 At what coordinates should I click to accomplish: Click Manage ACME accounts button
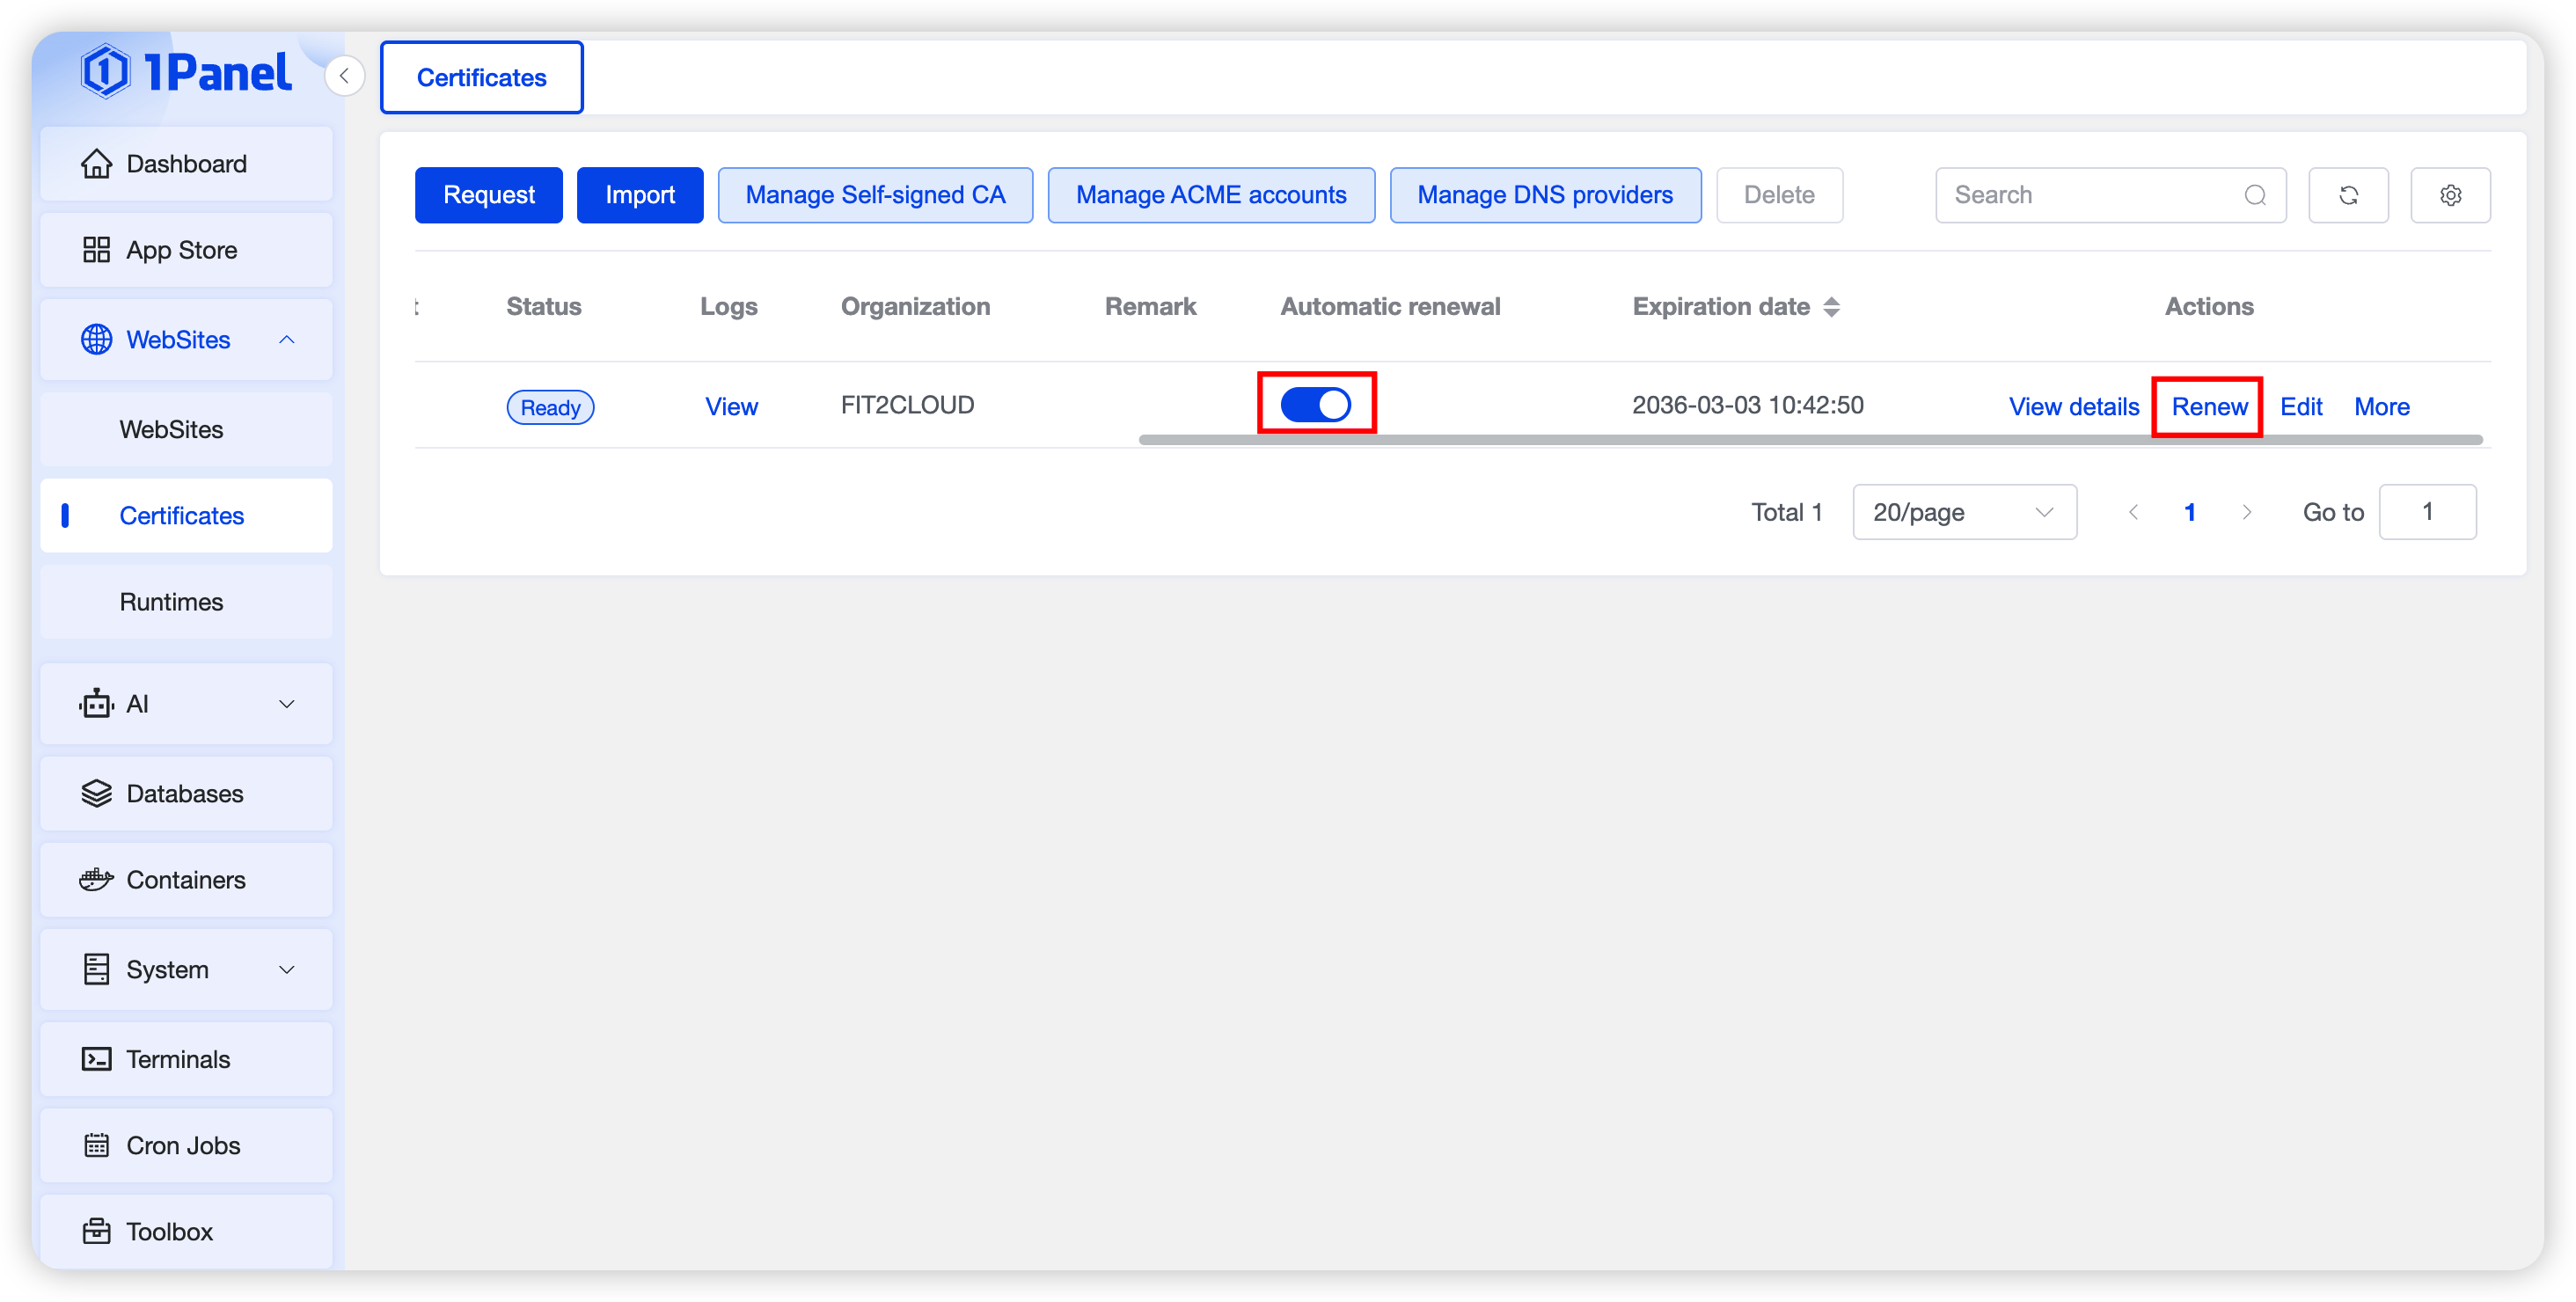1210,195
